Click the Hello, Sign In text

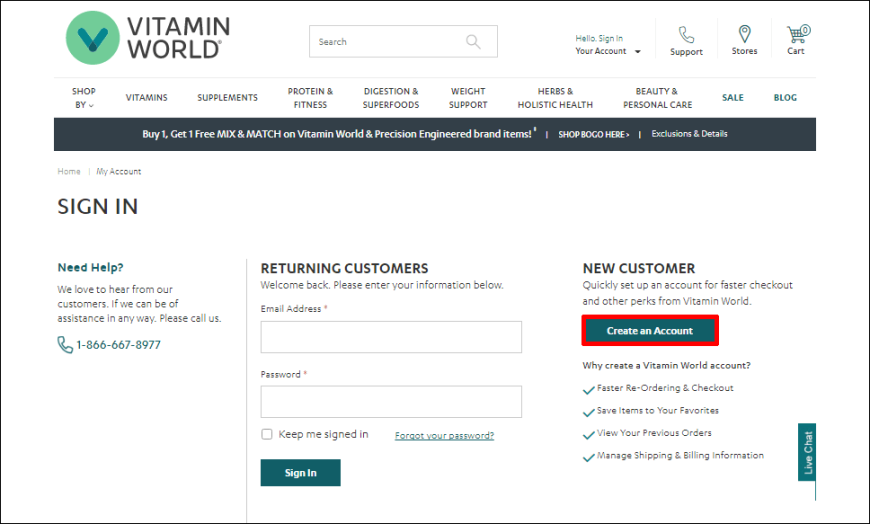coord(599,38)
